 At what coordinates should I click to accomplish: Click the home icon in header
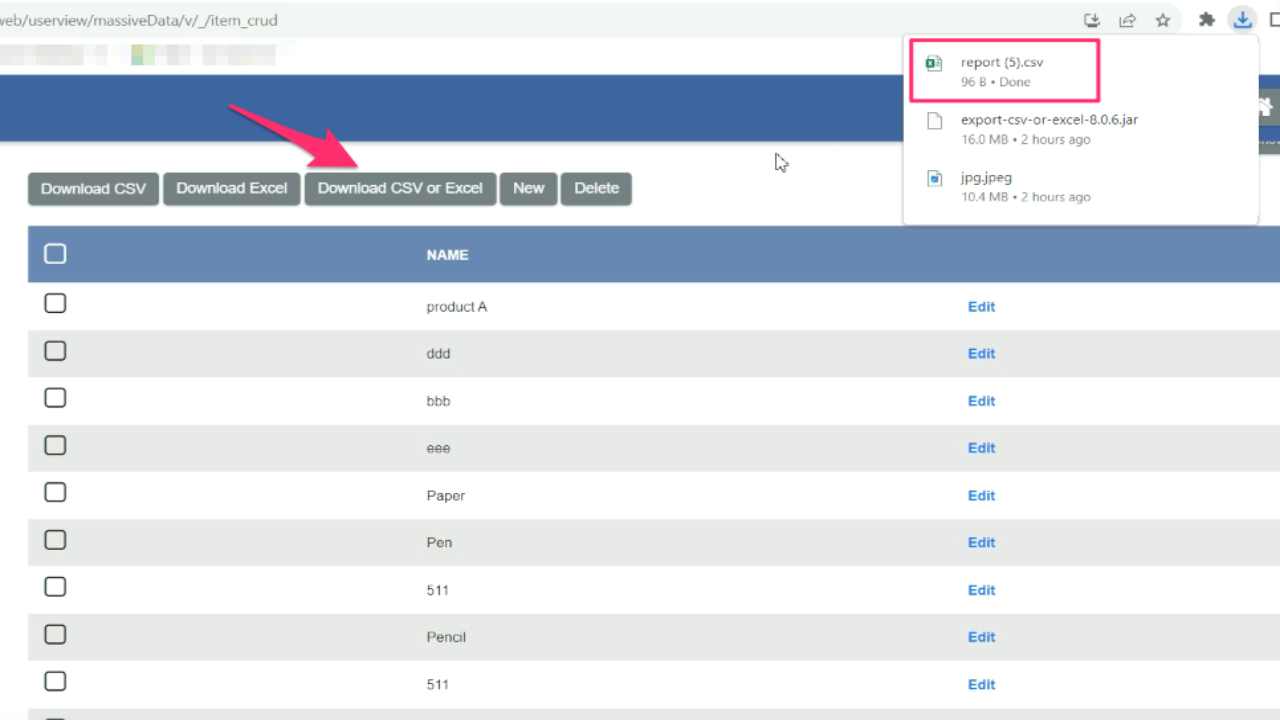pyautogui.click(x=1266, y=106)
